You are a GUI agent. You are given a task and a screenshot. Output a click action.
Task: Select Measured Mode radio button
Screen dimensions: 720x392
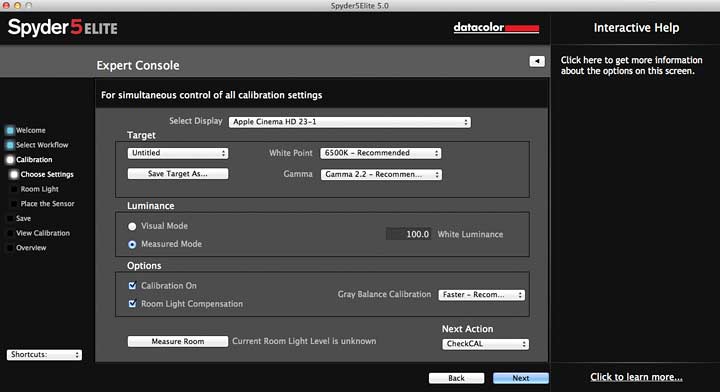pos(132,245)
